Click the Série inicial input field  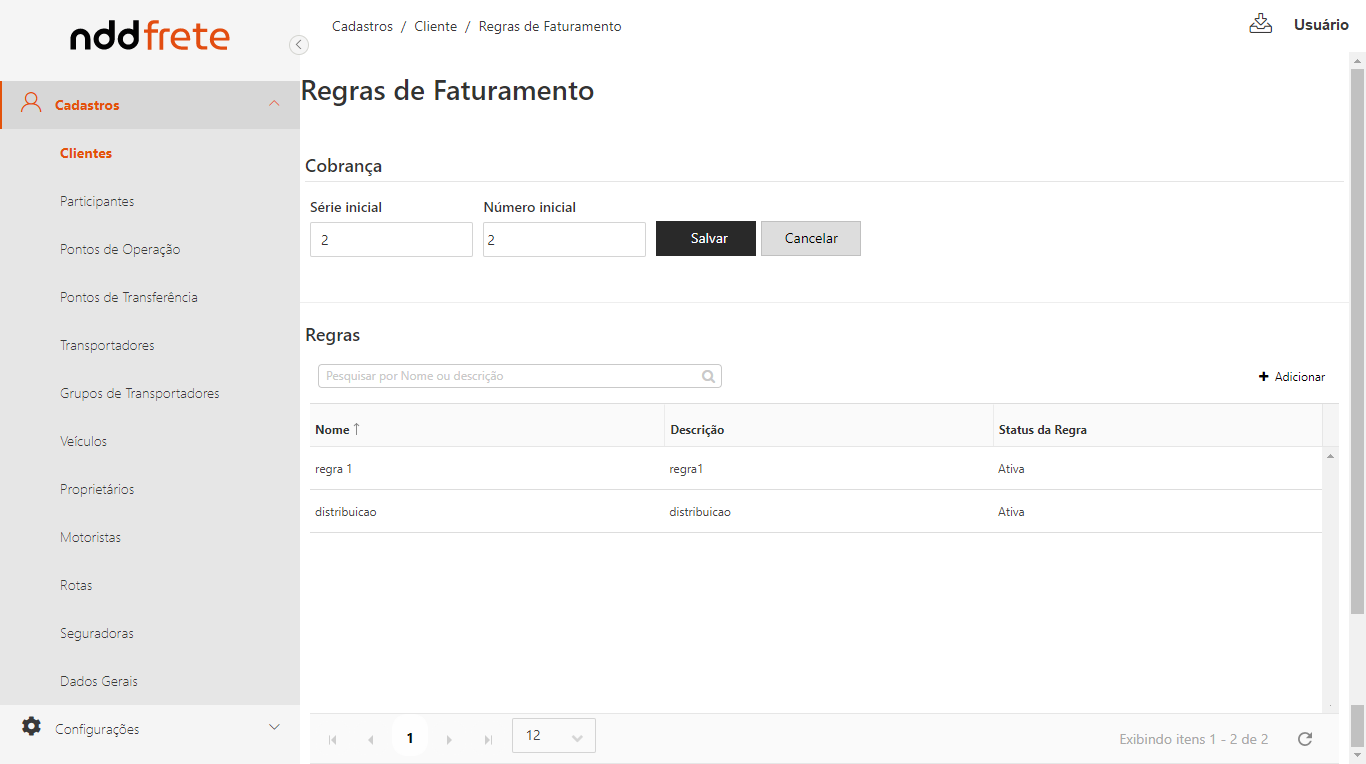pos(391,240)
